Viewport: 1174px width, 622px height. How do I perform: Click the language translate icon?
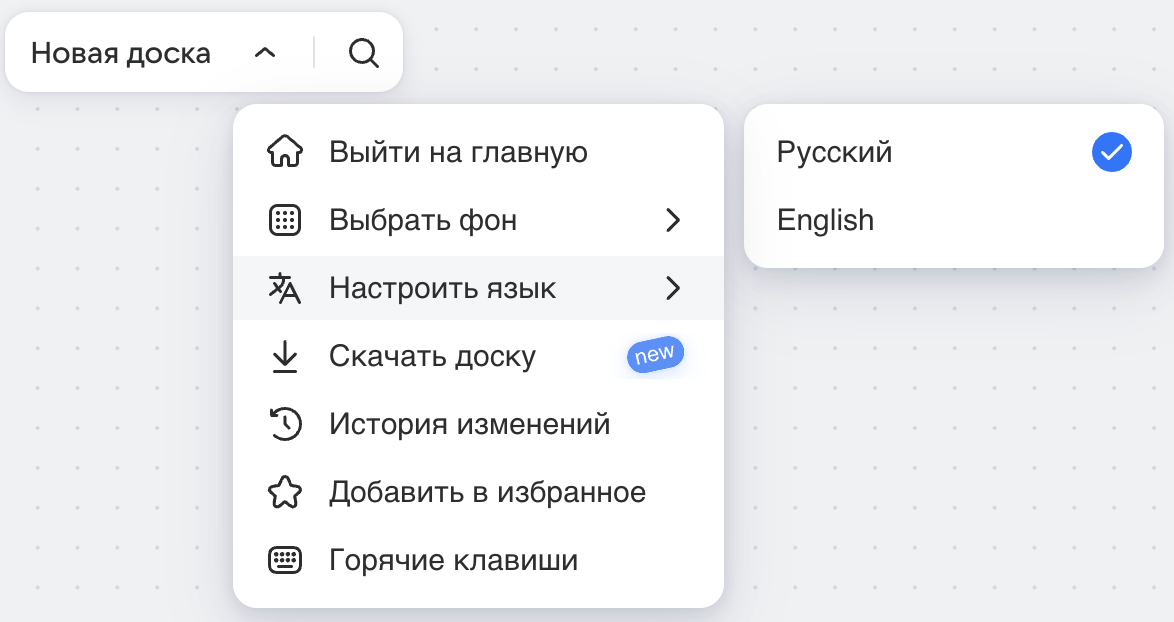(x=285, y=288)
